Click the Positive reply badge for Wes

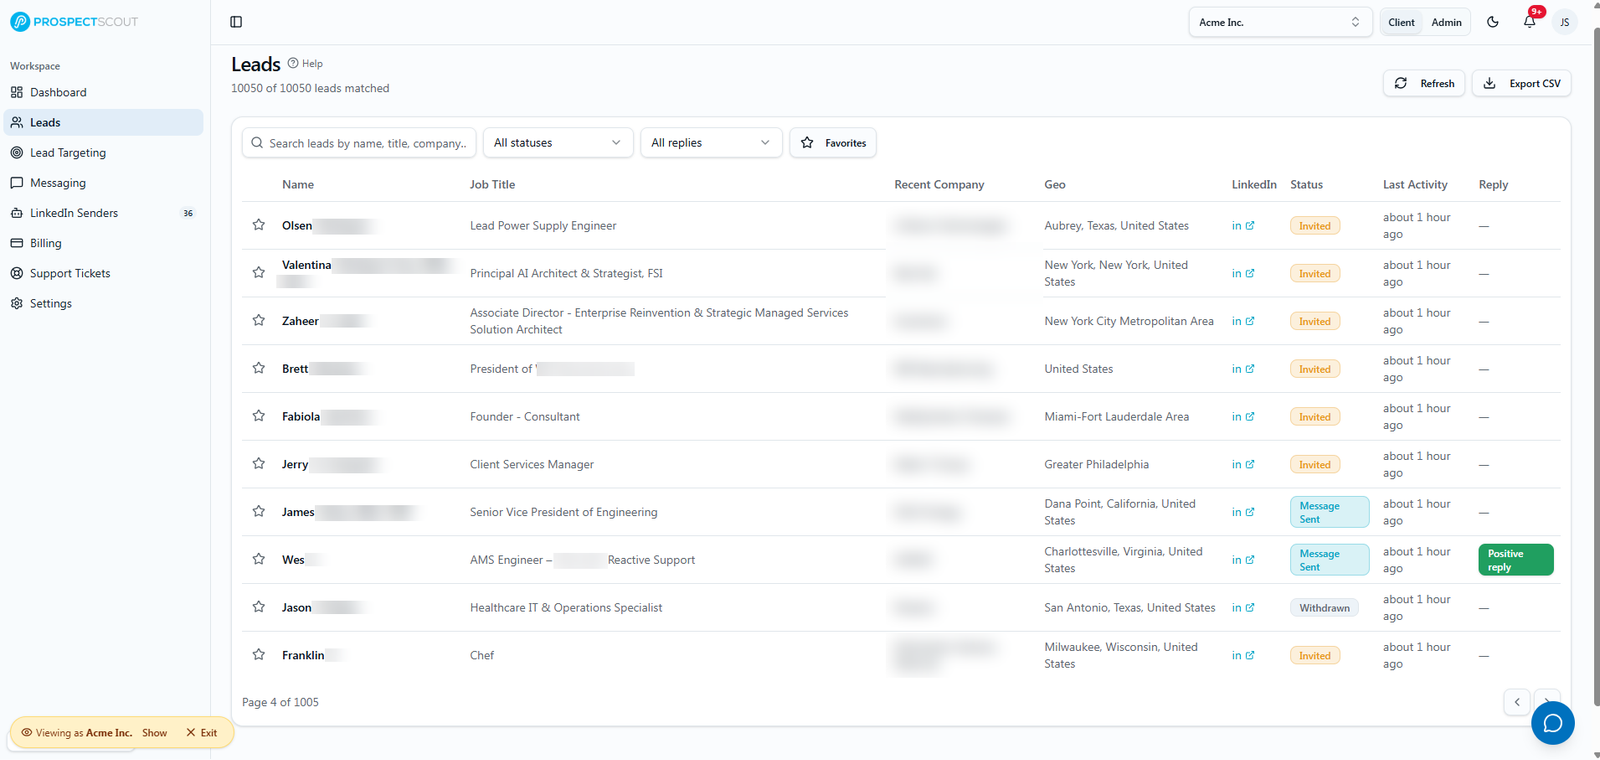1515,560
